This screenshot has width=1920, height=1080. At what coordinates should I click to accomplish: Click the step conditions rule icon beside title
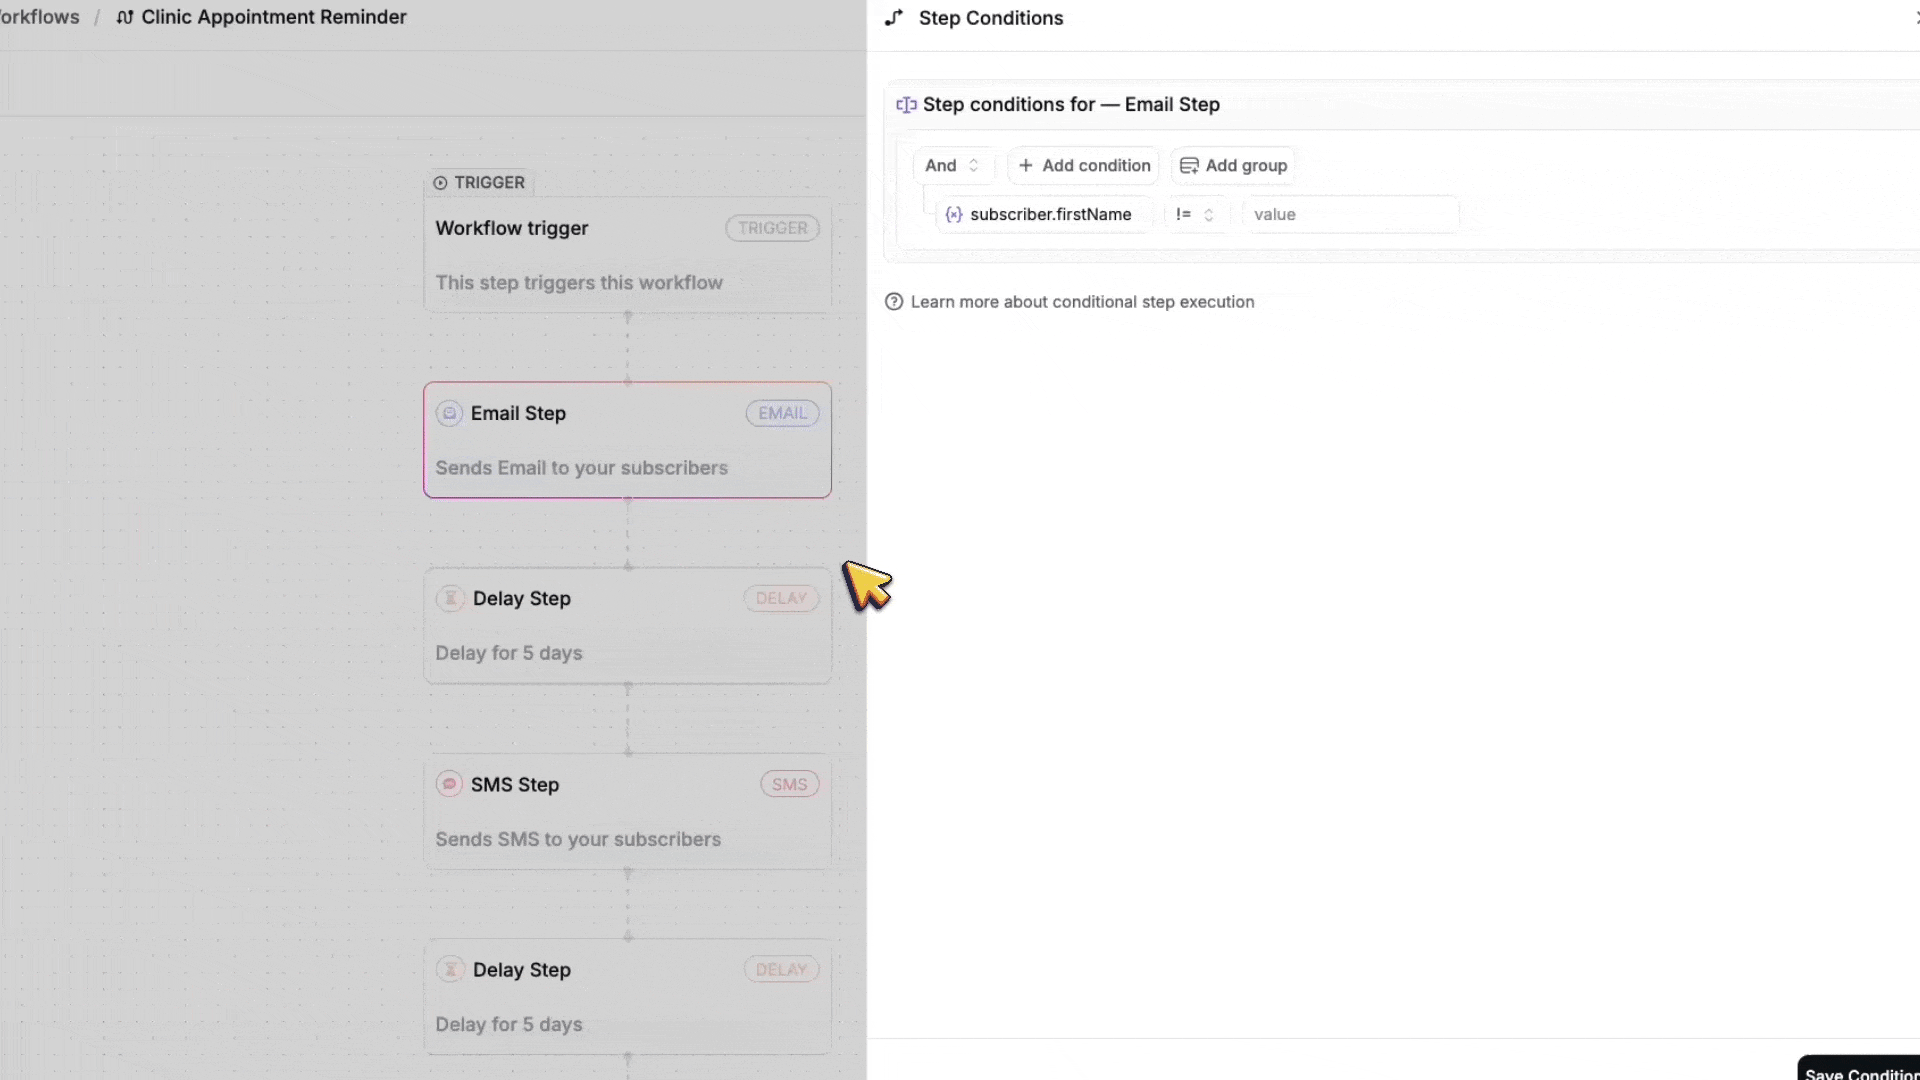[906, 105]
